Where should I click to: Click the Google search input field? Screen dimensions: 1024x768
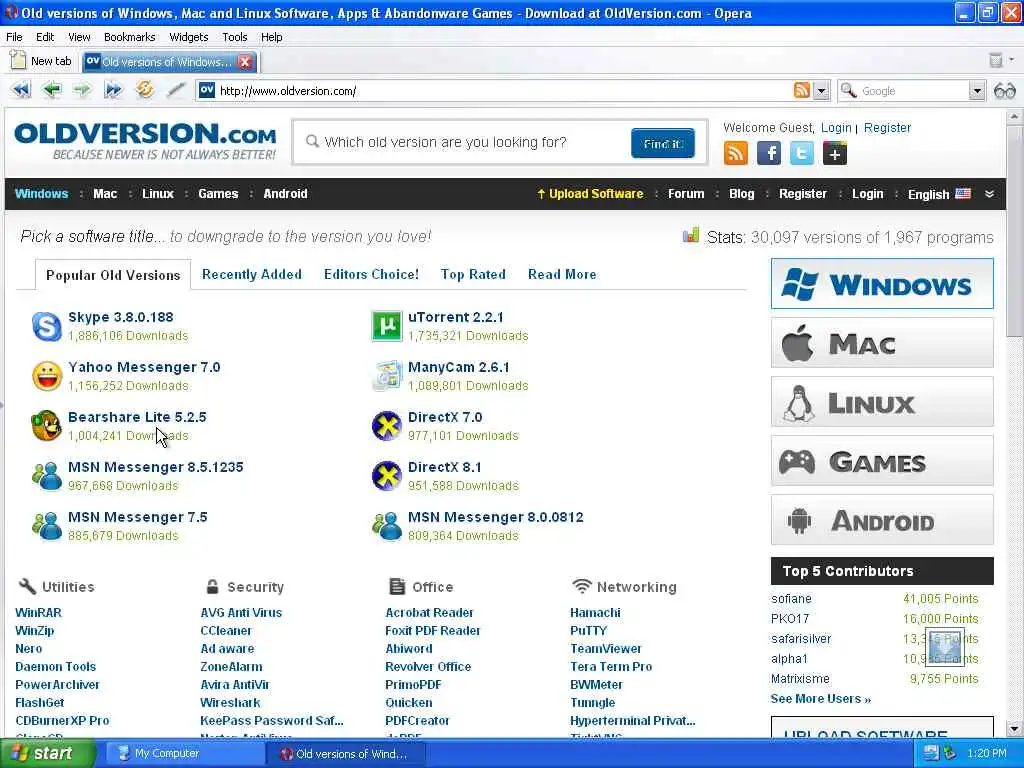point(912,91)
